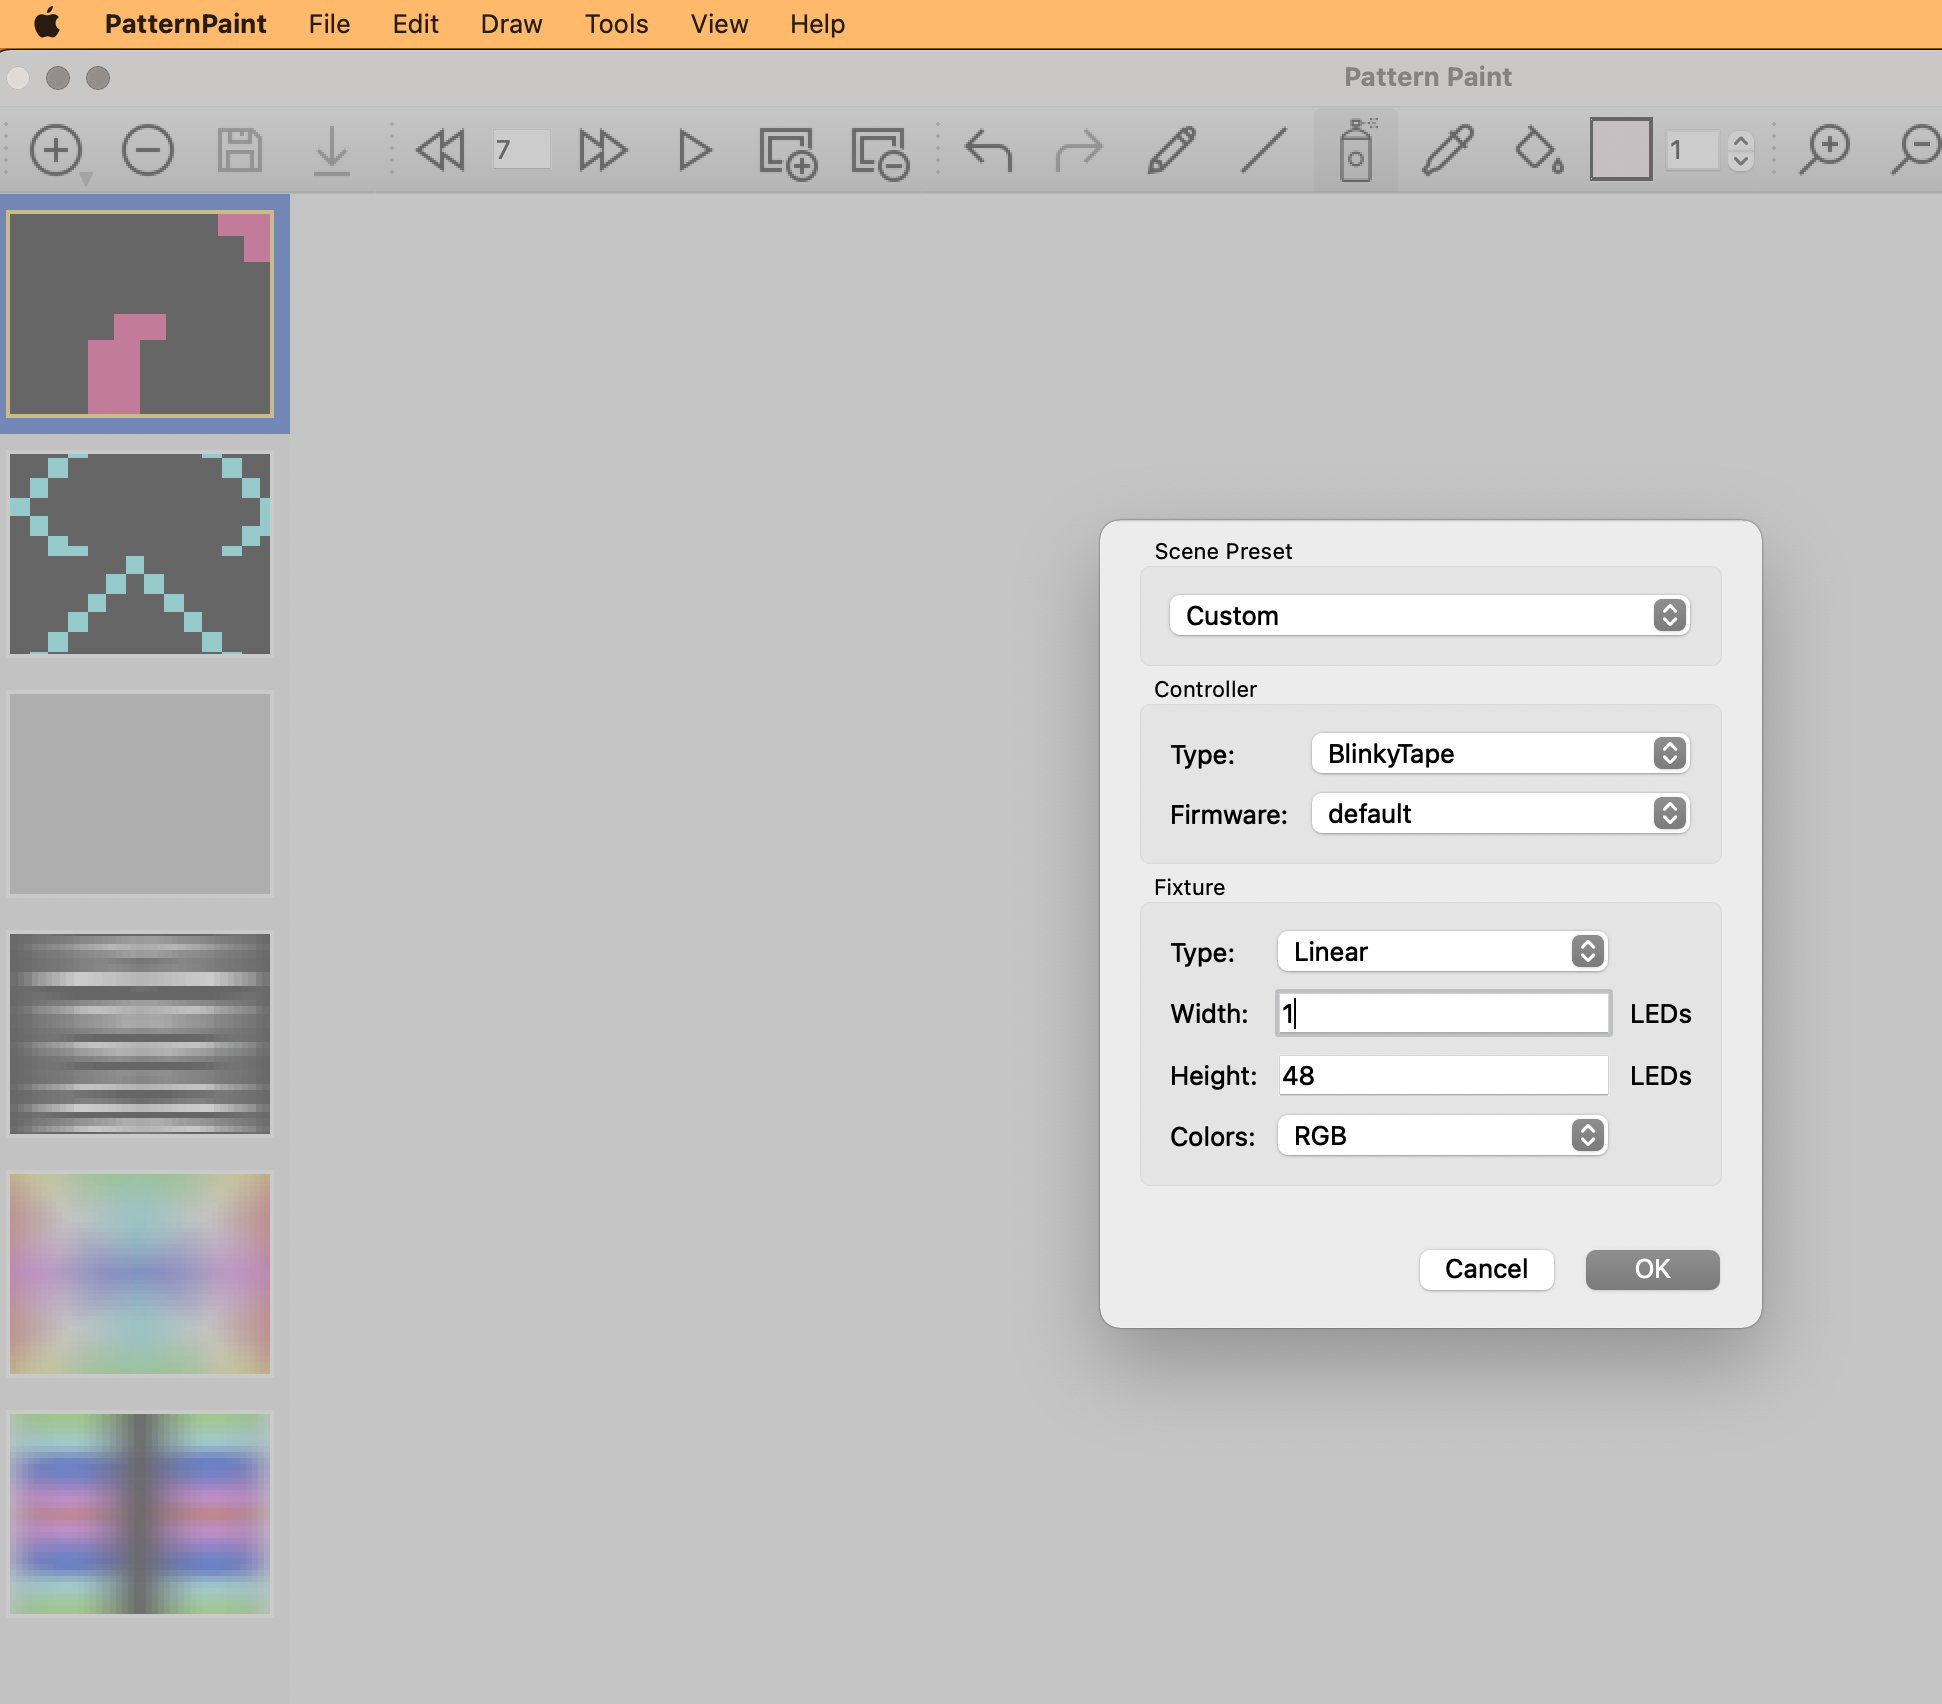
Task: Click the undo arrow icon
Action: click(x=988, y=150)
